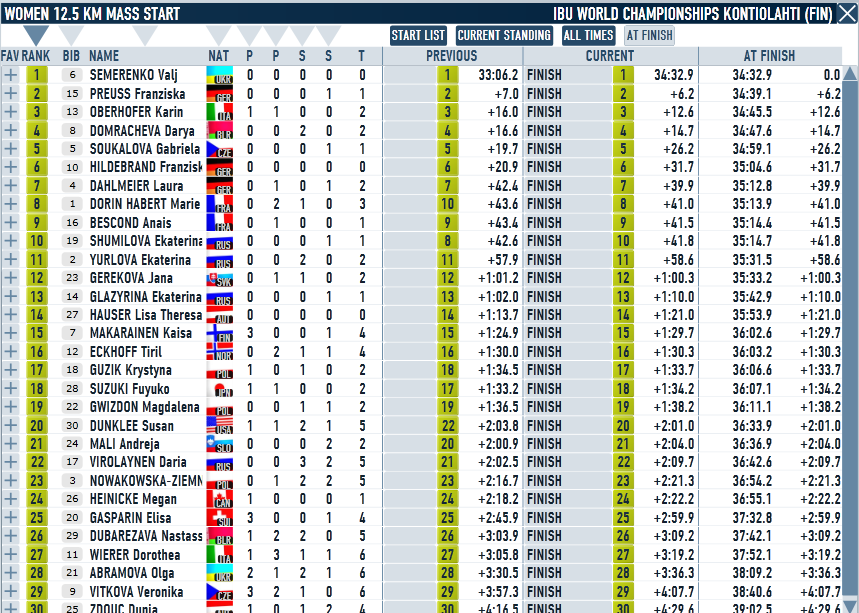Sort by bib number using its triangle

71,35
